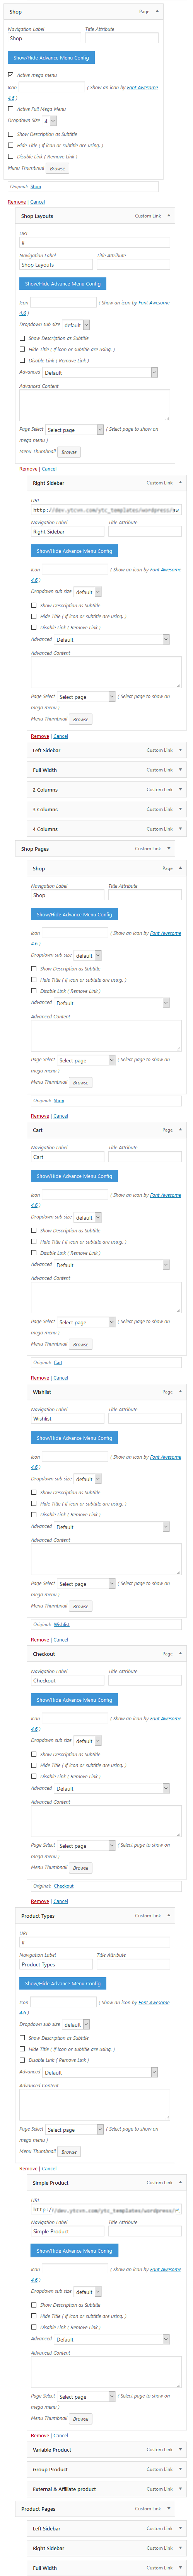This screenshot has height=2576, width=193.
Task: Uncheck the Active mega menu checkbox
Action: tap(11, 75)
